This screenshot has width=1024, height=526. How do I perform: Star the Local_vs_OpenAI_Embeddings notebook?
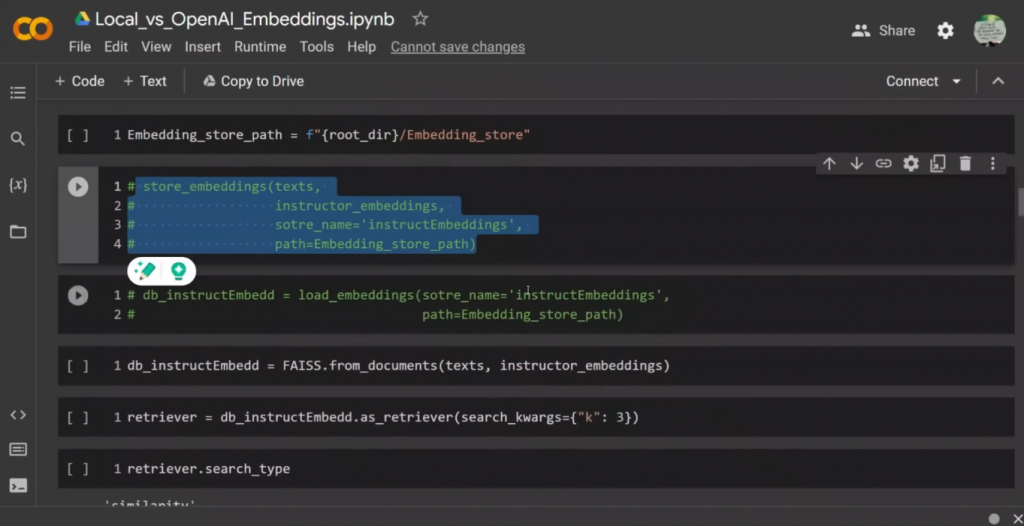point(421,19)
